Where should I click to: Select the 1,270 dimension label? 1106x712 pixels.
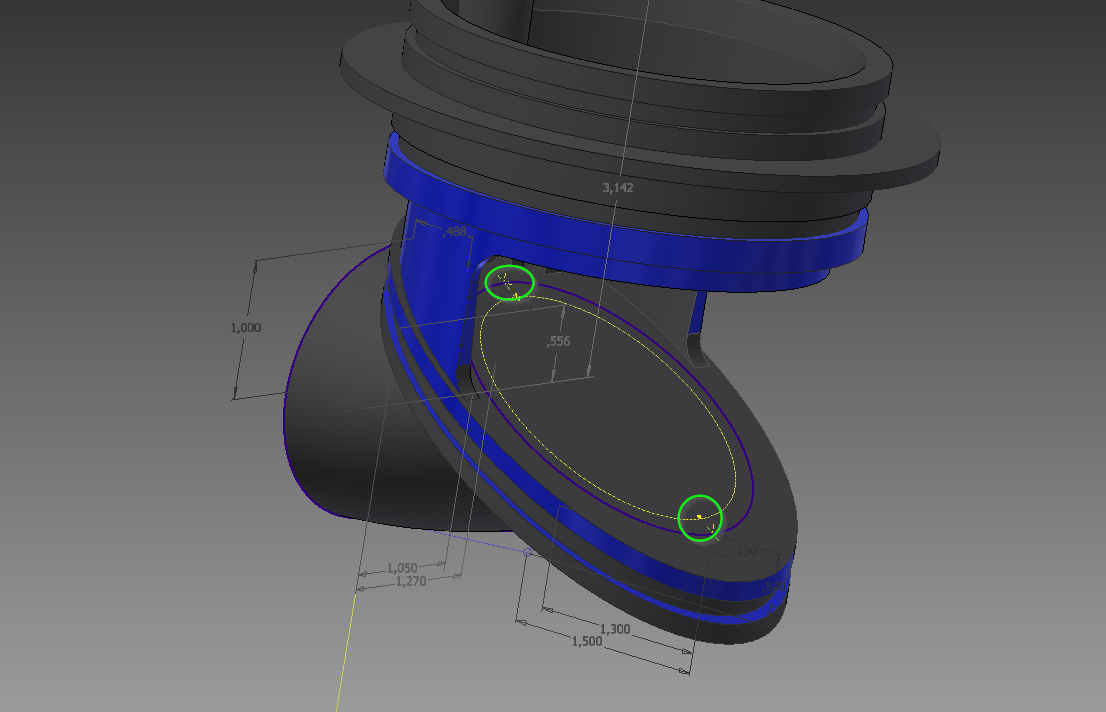tap(412, 580)
